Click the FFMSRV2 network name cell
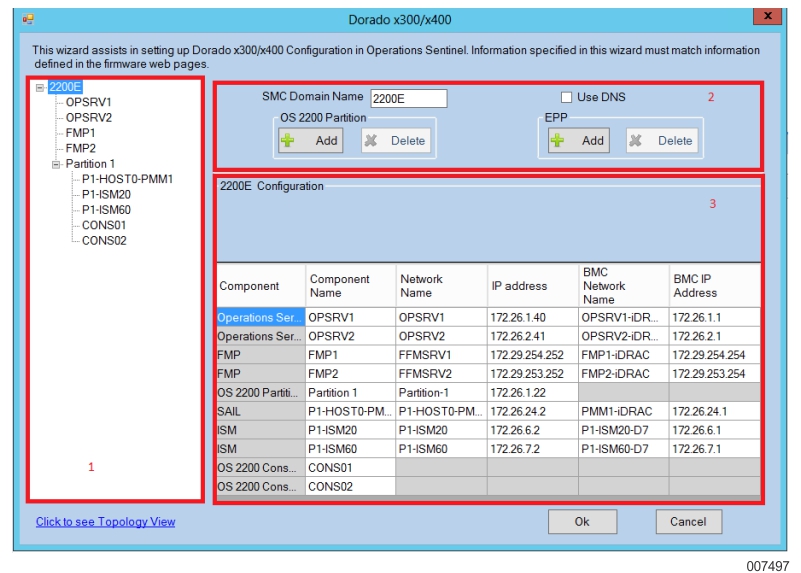Screen dimensions: 801x573 pos(442,374)
